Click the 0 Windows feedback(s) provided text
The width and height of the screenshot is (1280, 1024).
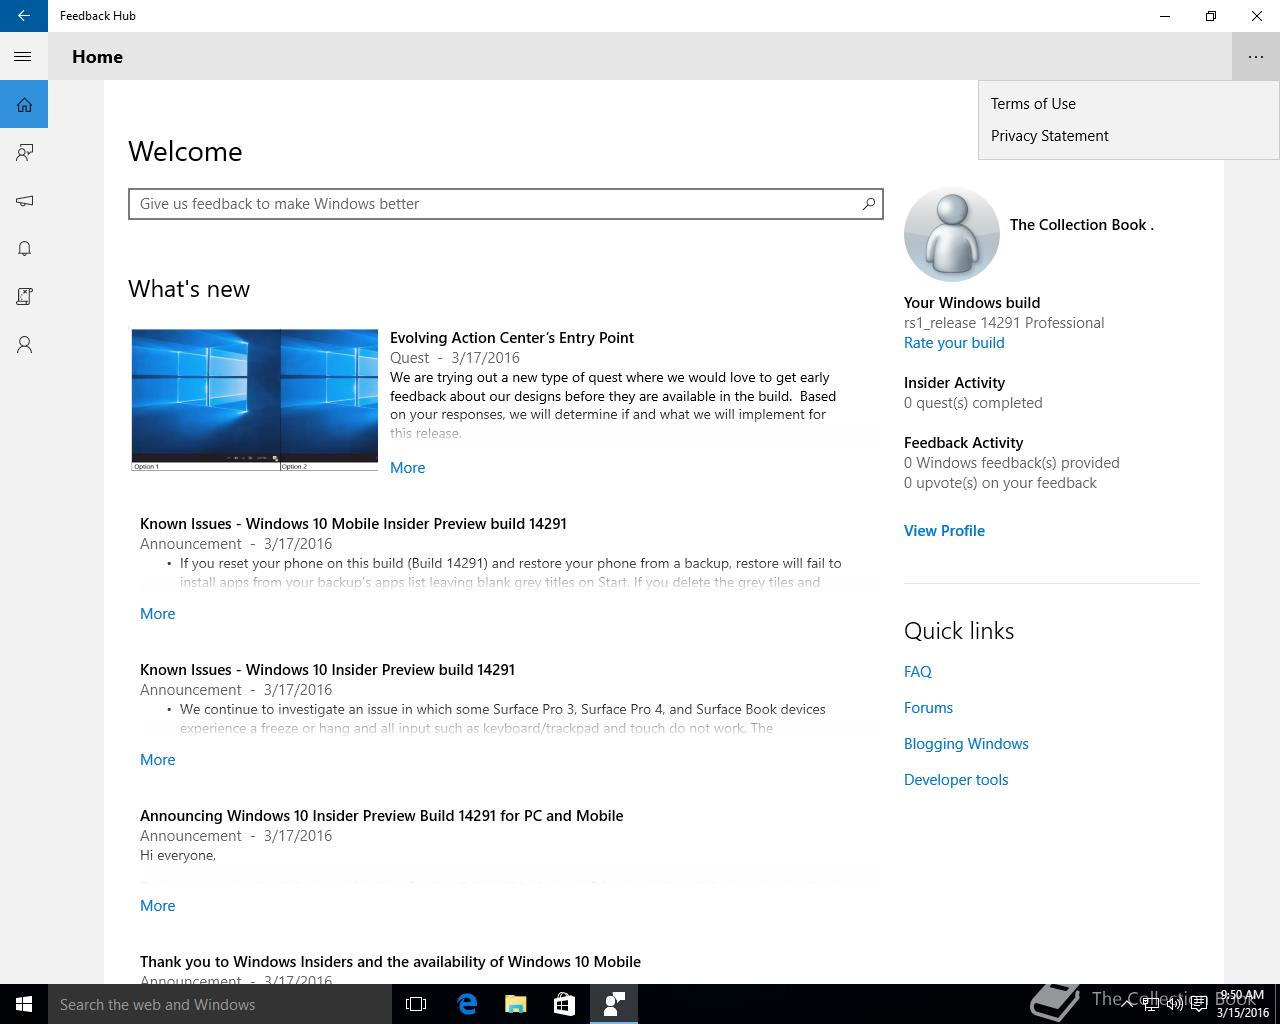pyautogui.click(x=1011, y=463)
